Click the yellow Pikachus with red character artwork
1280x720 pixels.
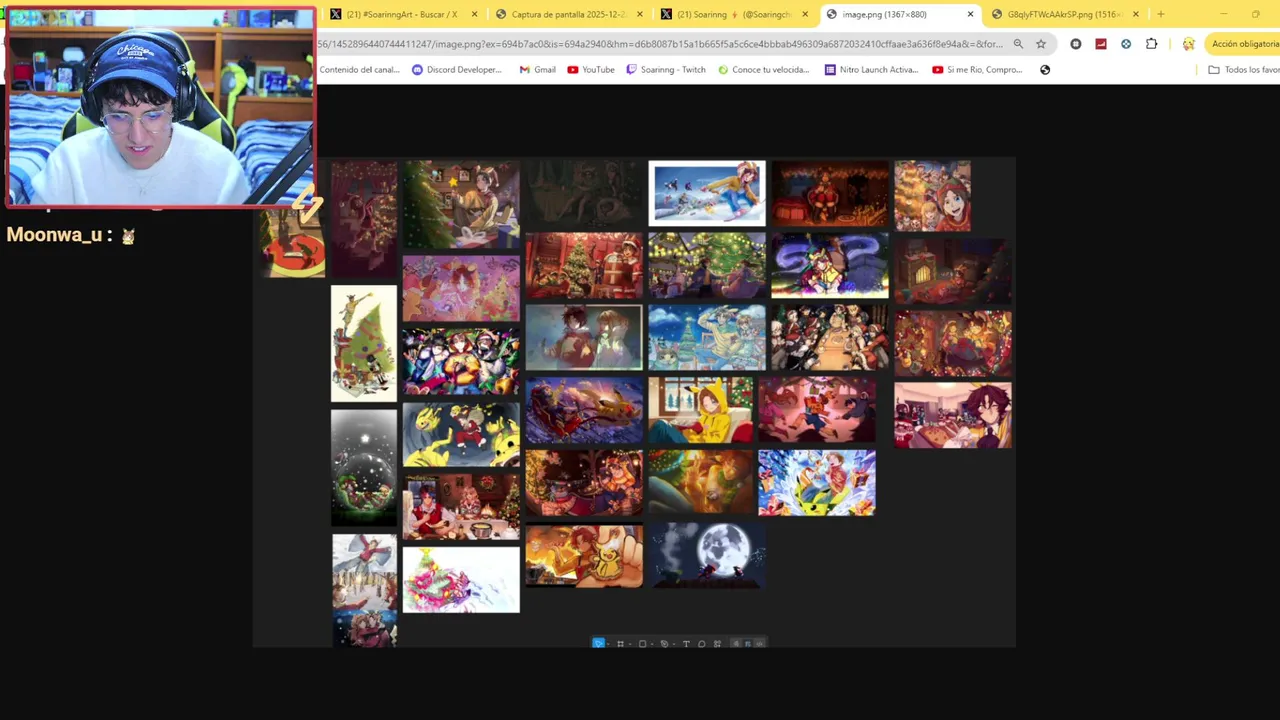tap(461, 435)
